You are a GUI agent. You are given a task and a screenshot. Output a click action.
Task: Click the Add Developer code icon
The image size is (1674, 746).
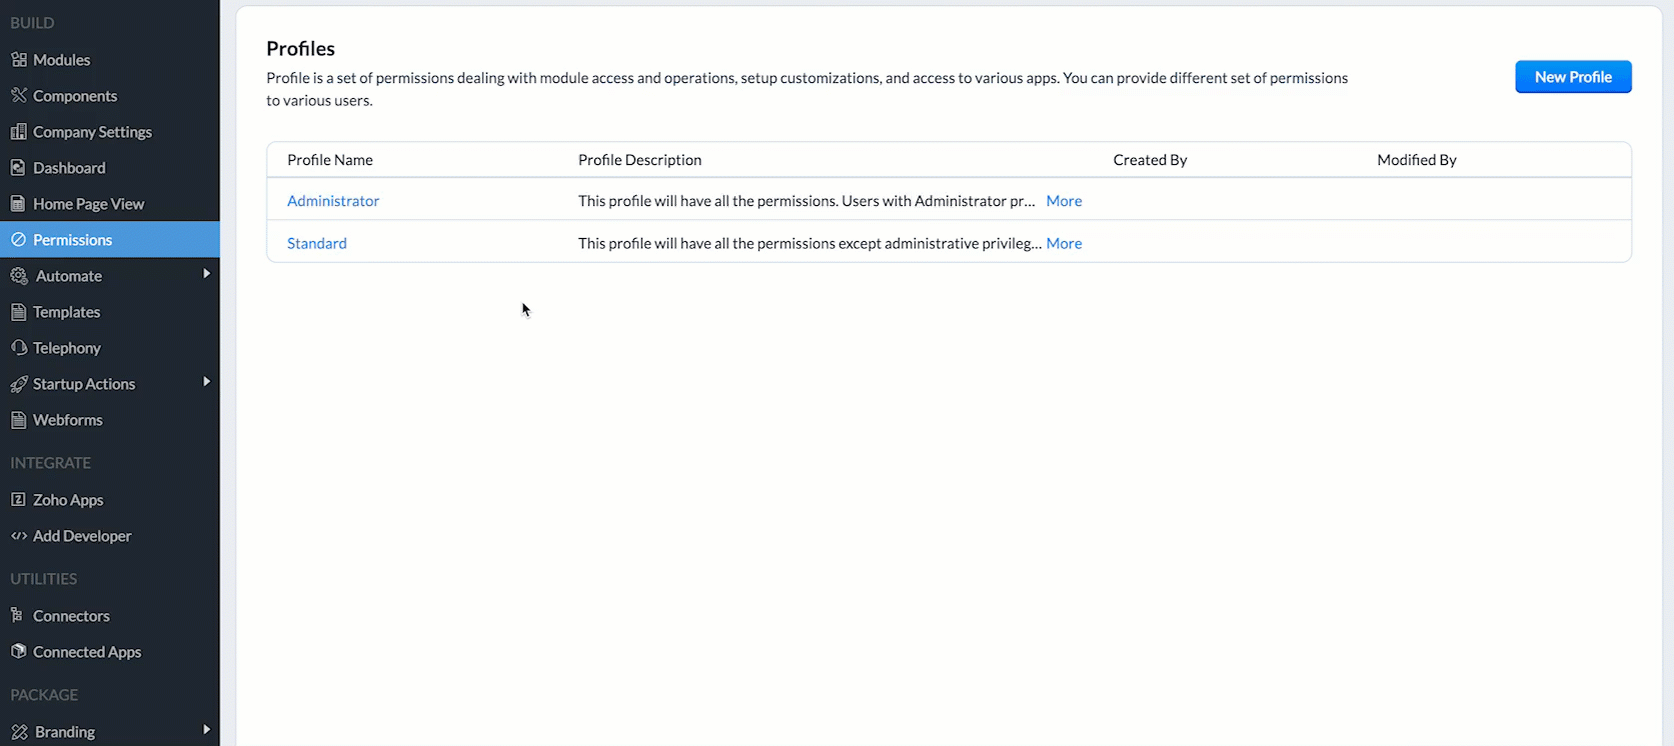[19, 536]
